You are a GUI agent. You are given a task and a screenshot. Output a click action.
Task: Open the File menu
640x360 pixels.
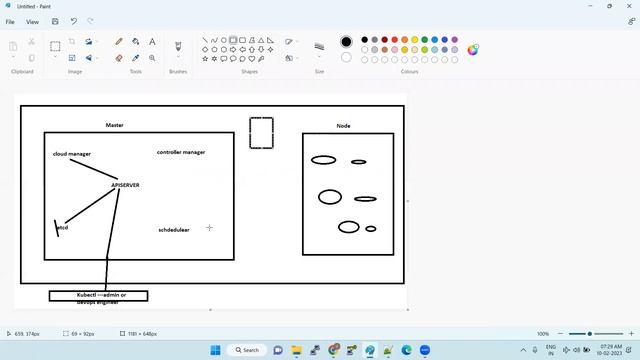(x=10, y=22)
